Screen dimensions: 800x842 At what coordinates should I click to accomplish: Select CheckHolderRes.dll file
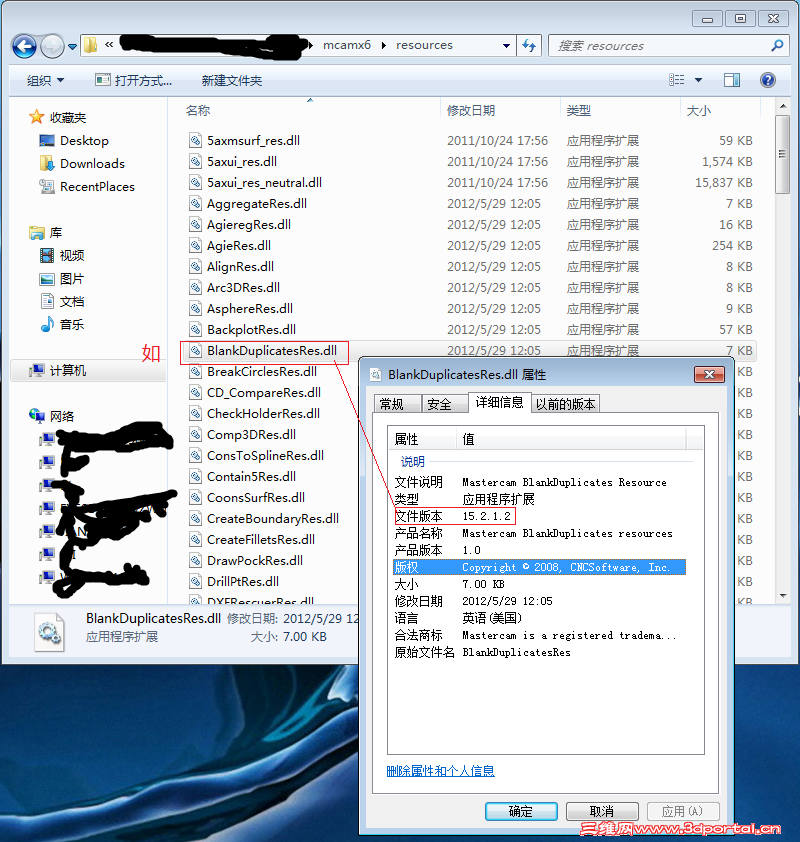point(264,413)
